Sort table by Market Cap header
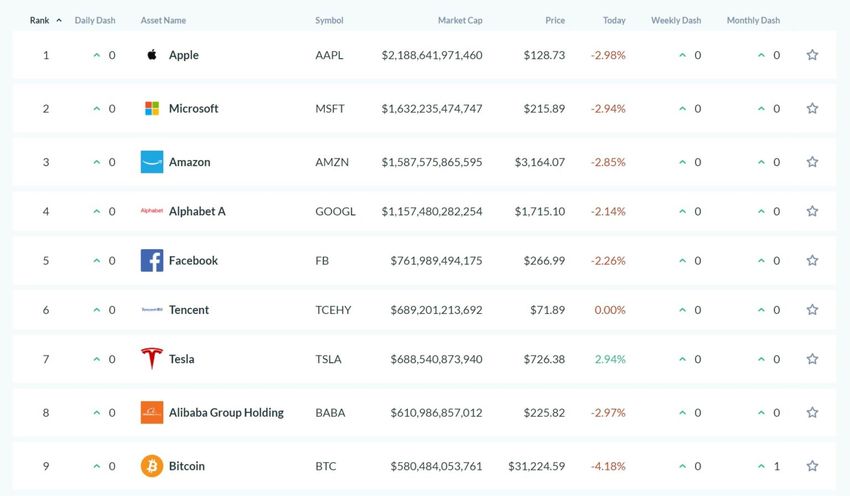The height and width of the screenshot is (496, 850). coord(460,20)
